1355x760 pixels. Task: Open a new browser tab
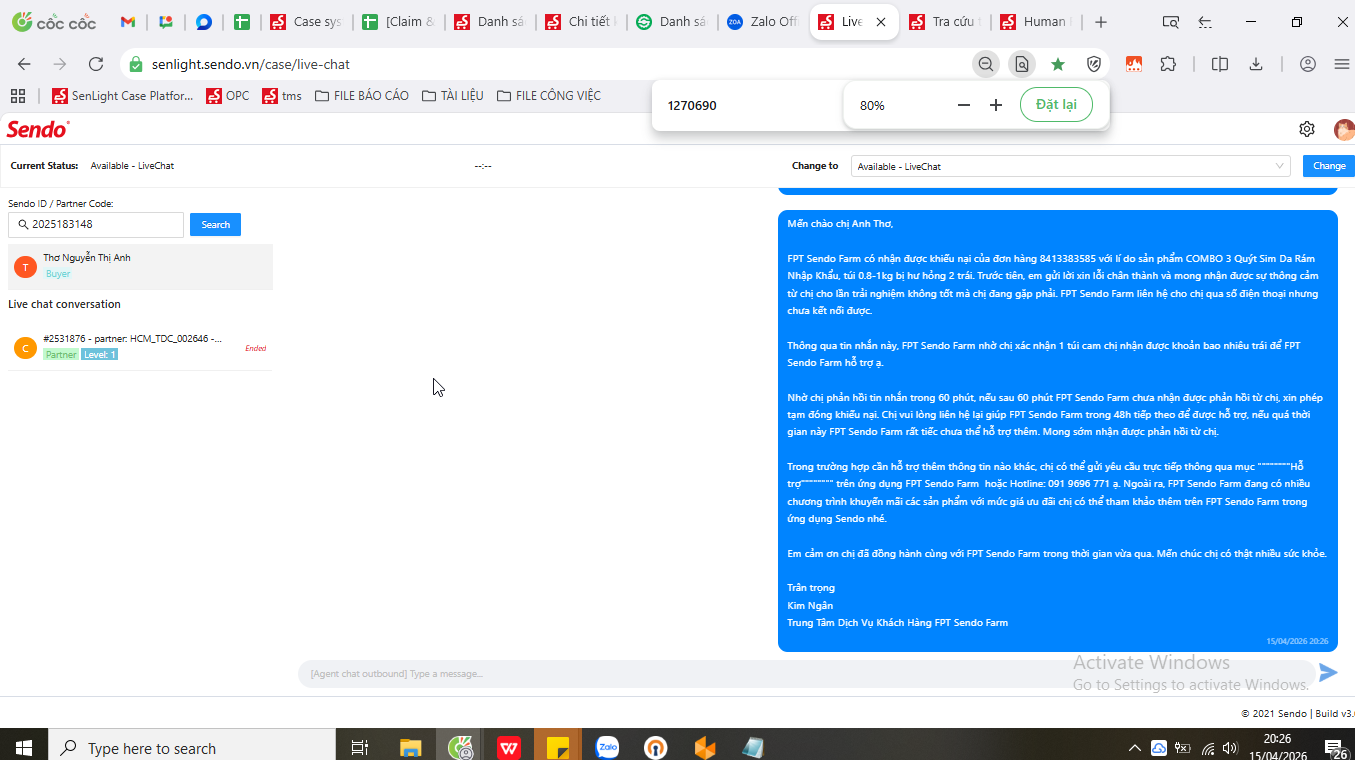(x=1101, y=22)
